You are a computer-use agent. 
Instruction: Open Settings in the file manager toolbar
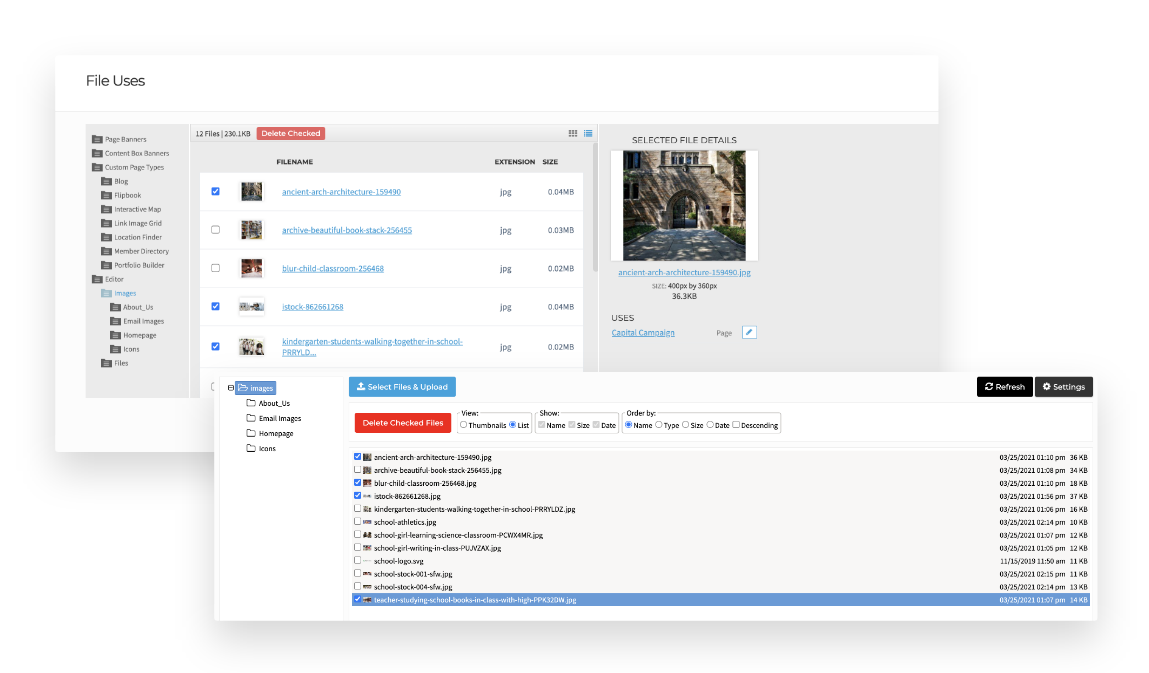coord(1063,387)
